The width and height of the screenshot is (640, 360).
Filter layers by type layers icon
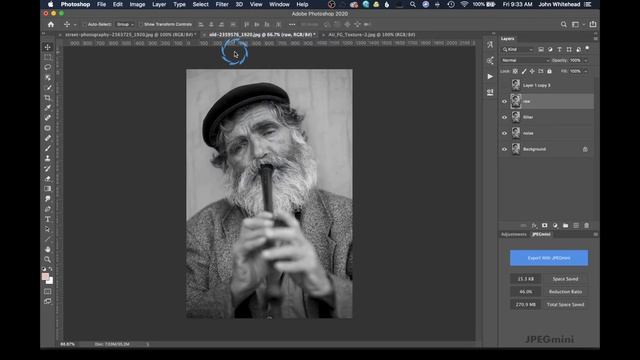(560, 49)
